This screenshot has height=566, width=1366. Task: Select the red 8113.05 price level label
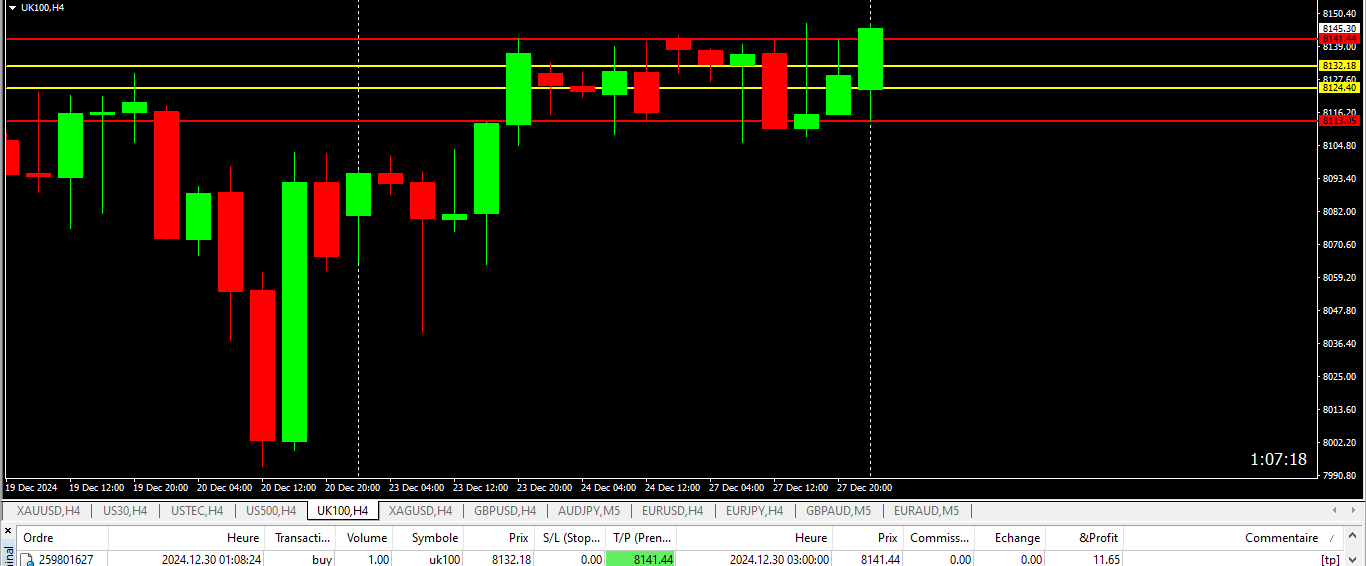1339,120
